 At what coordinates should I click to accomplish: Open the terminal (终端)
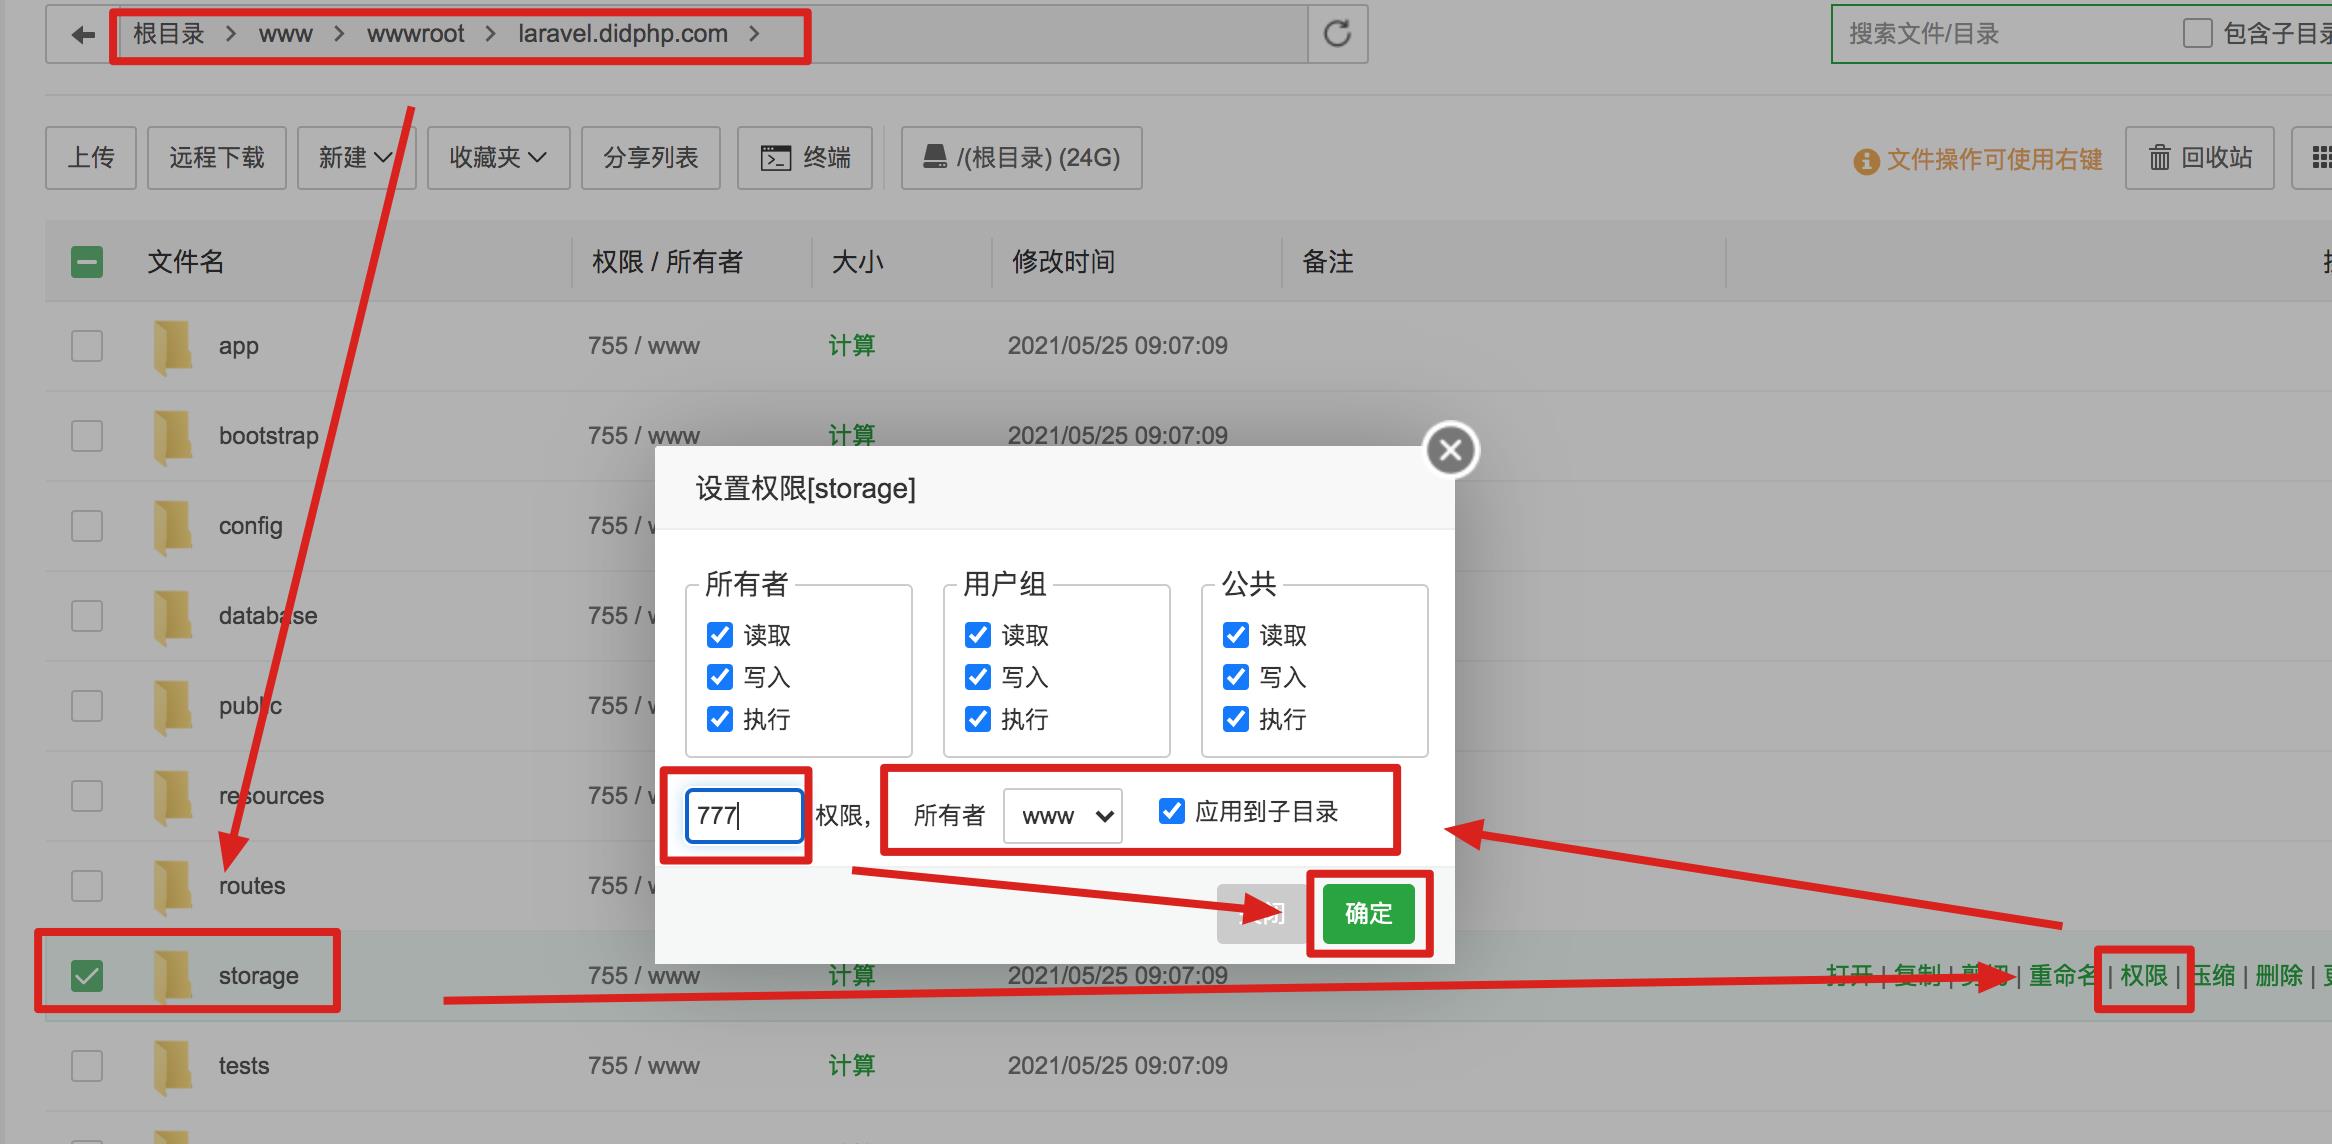[x=805, y=158]
